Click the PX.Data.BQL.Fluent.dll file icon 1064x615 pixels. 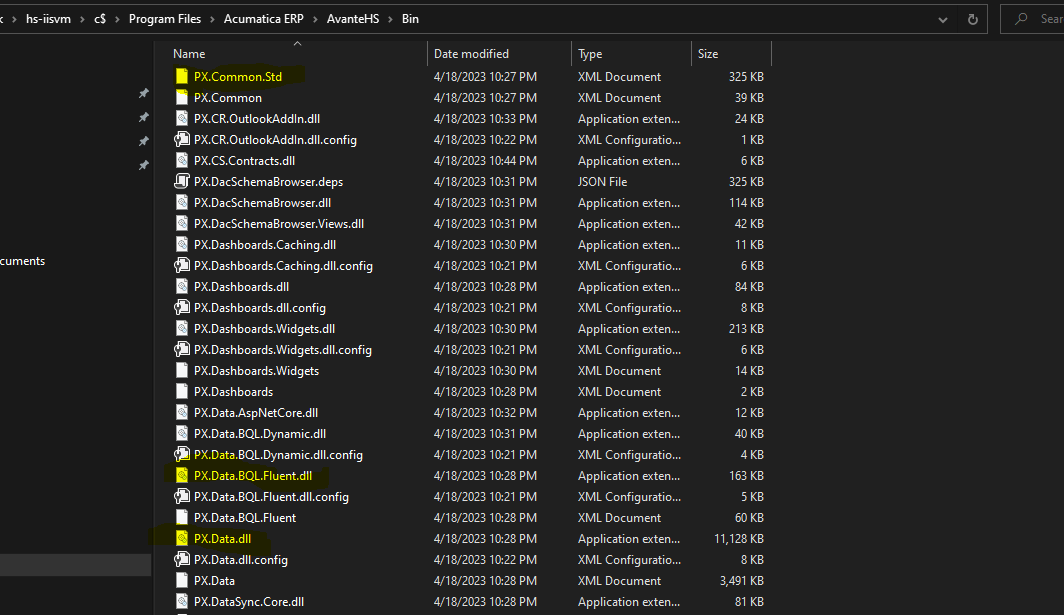181,476
